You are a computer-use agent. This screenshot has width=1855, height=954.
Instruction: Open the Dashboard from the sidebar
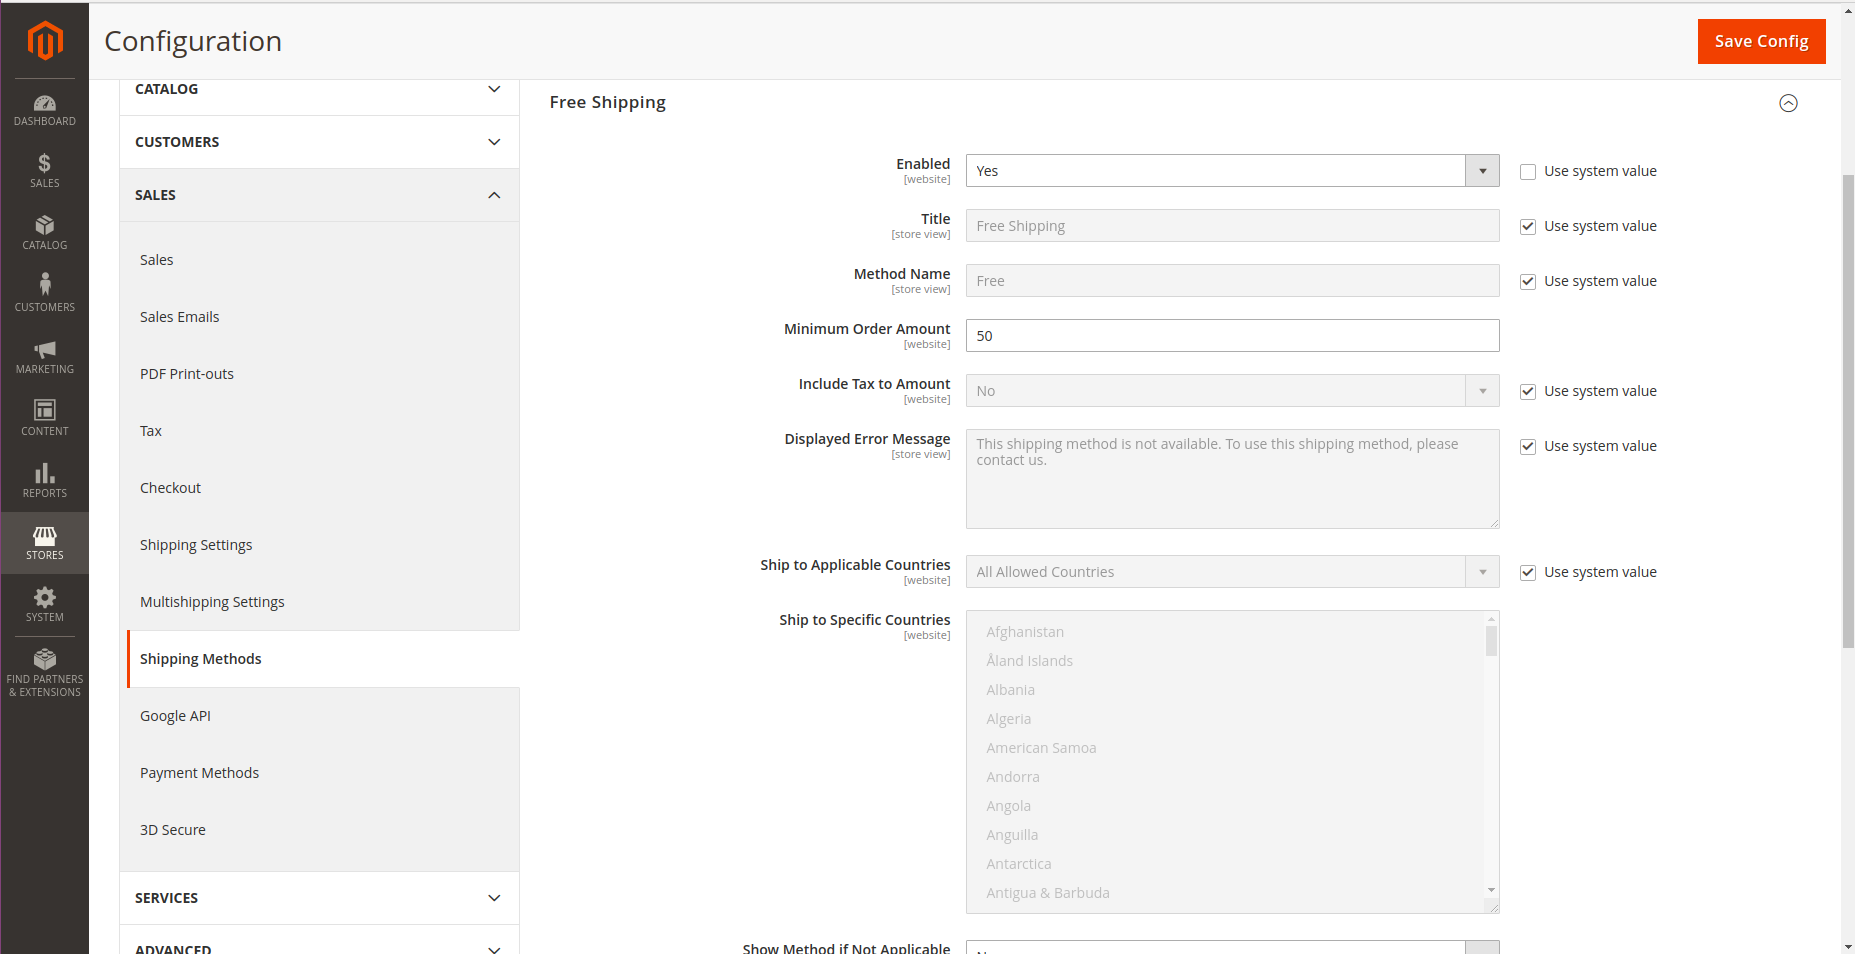(x=44, y=110)
